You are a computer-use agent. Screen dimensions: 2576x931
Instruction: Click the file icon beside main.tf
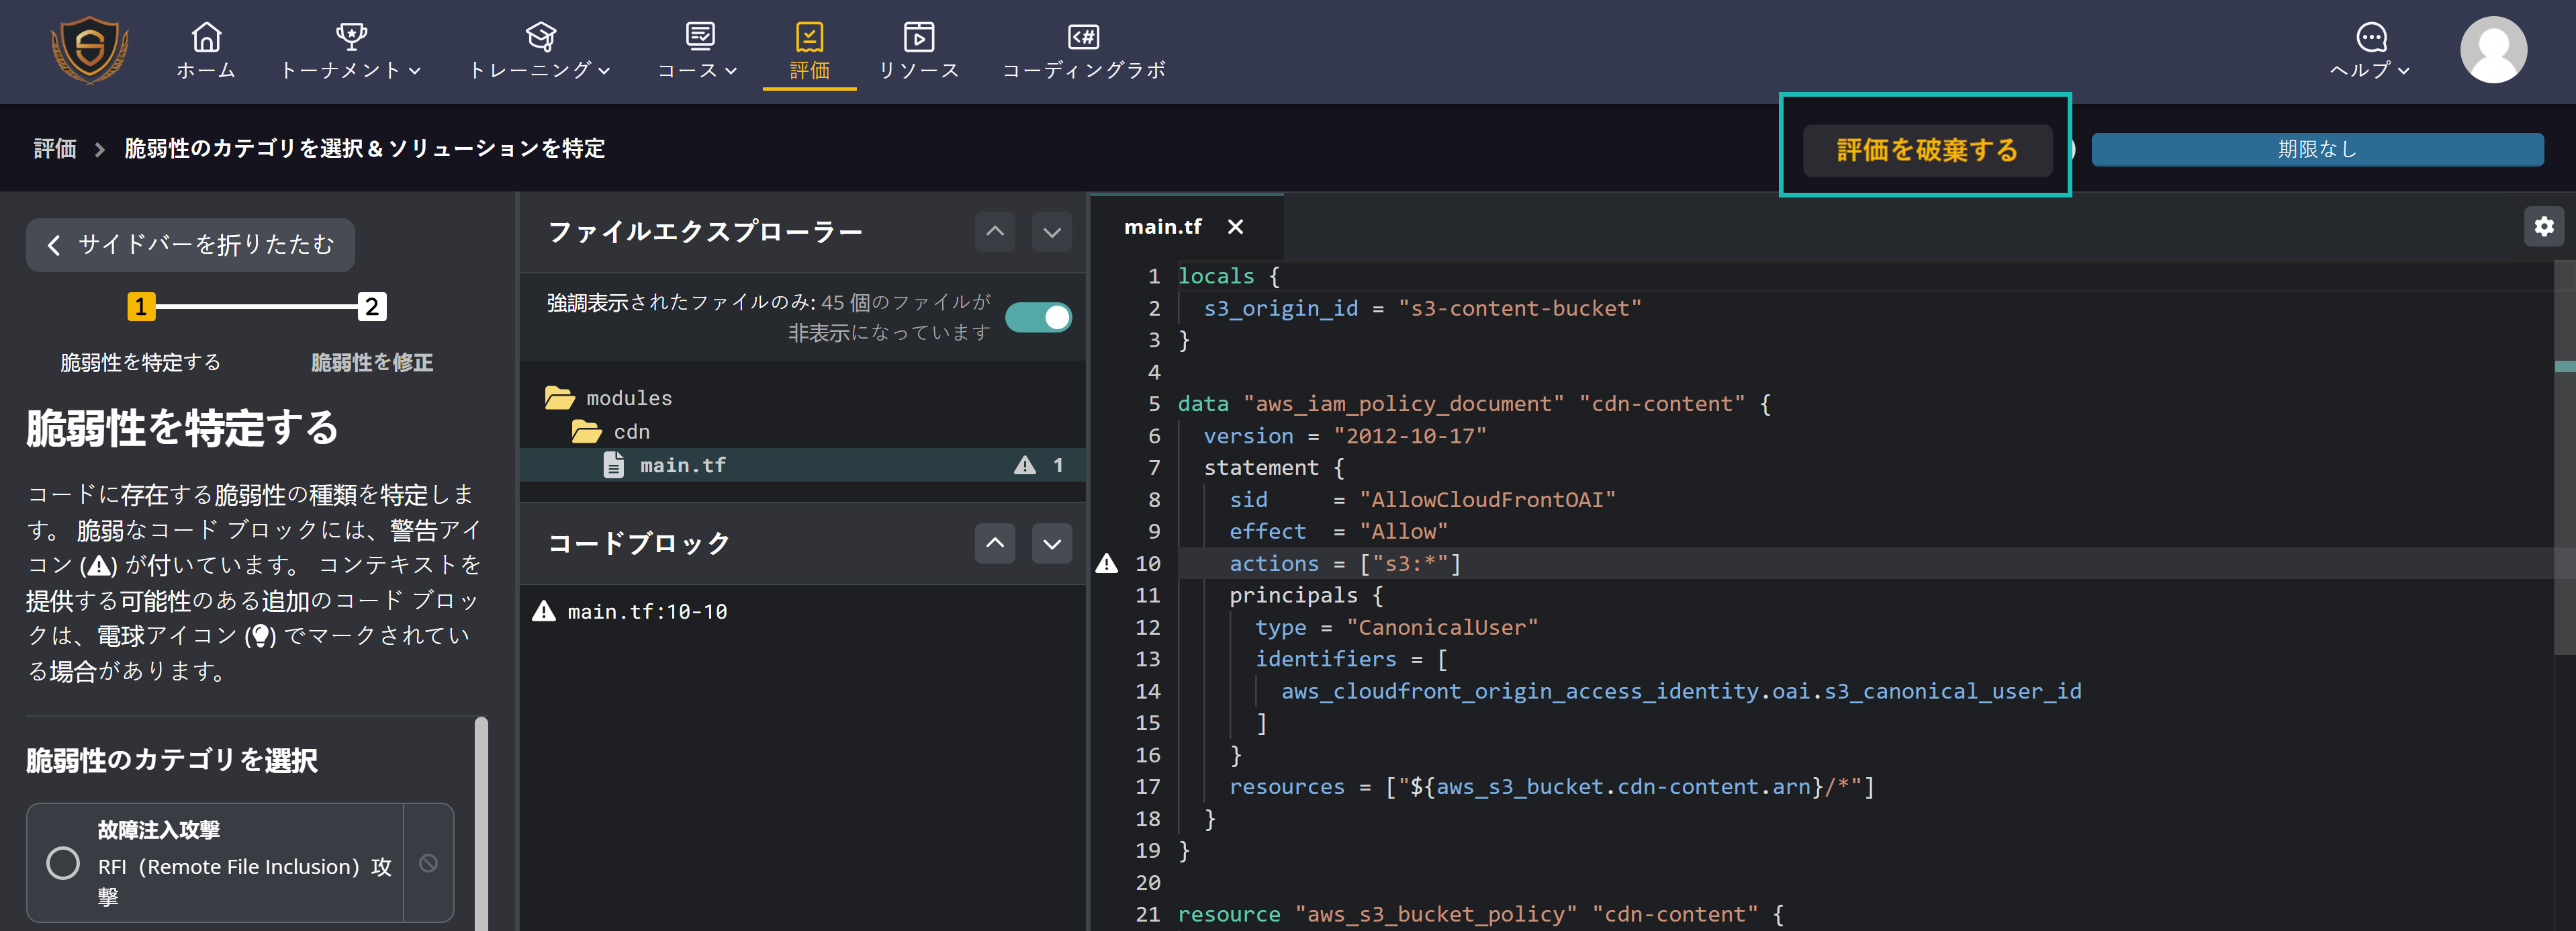point(614,465)
